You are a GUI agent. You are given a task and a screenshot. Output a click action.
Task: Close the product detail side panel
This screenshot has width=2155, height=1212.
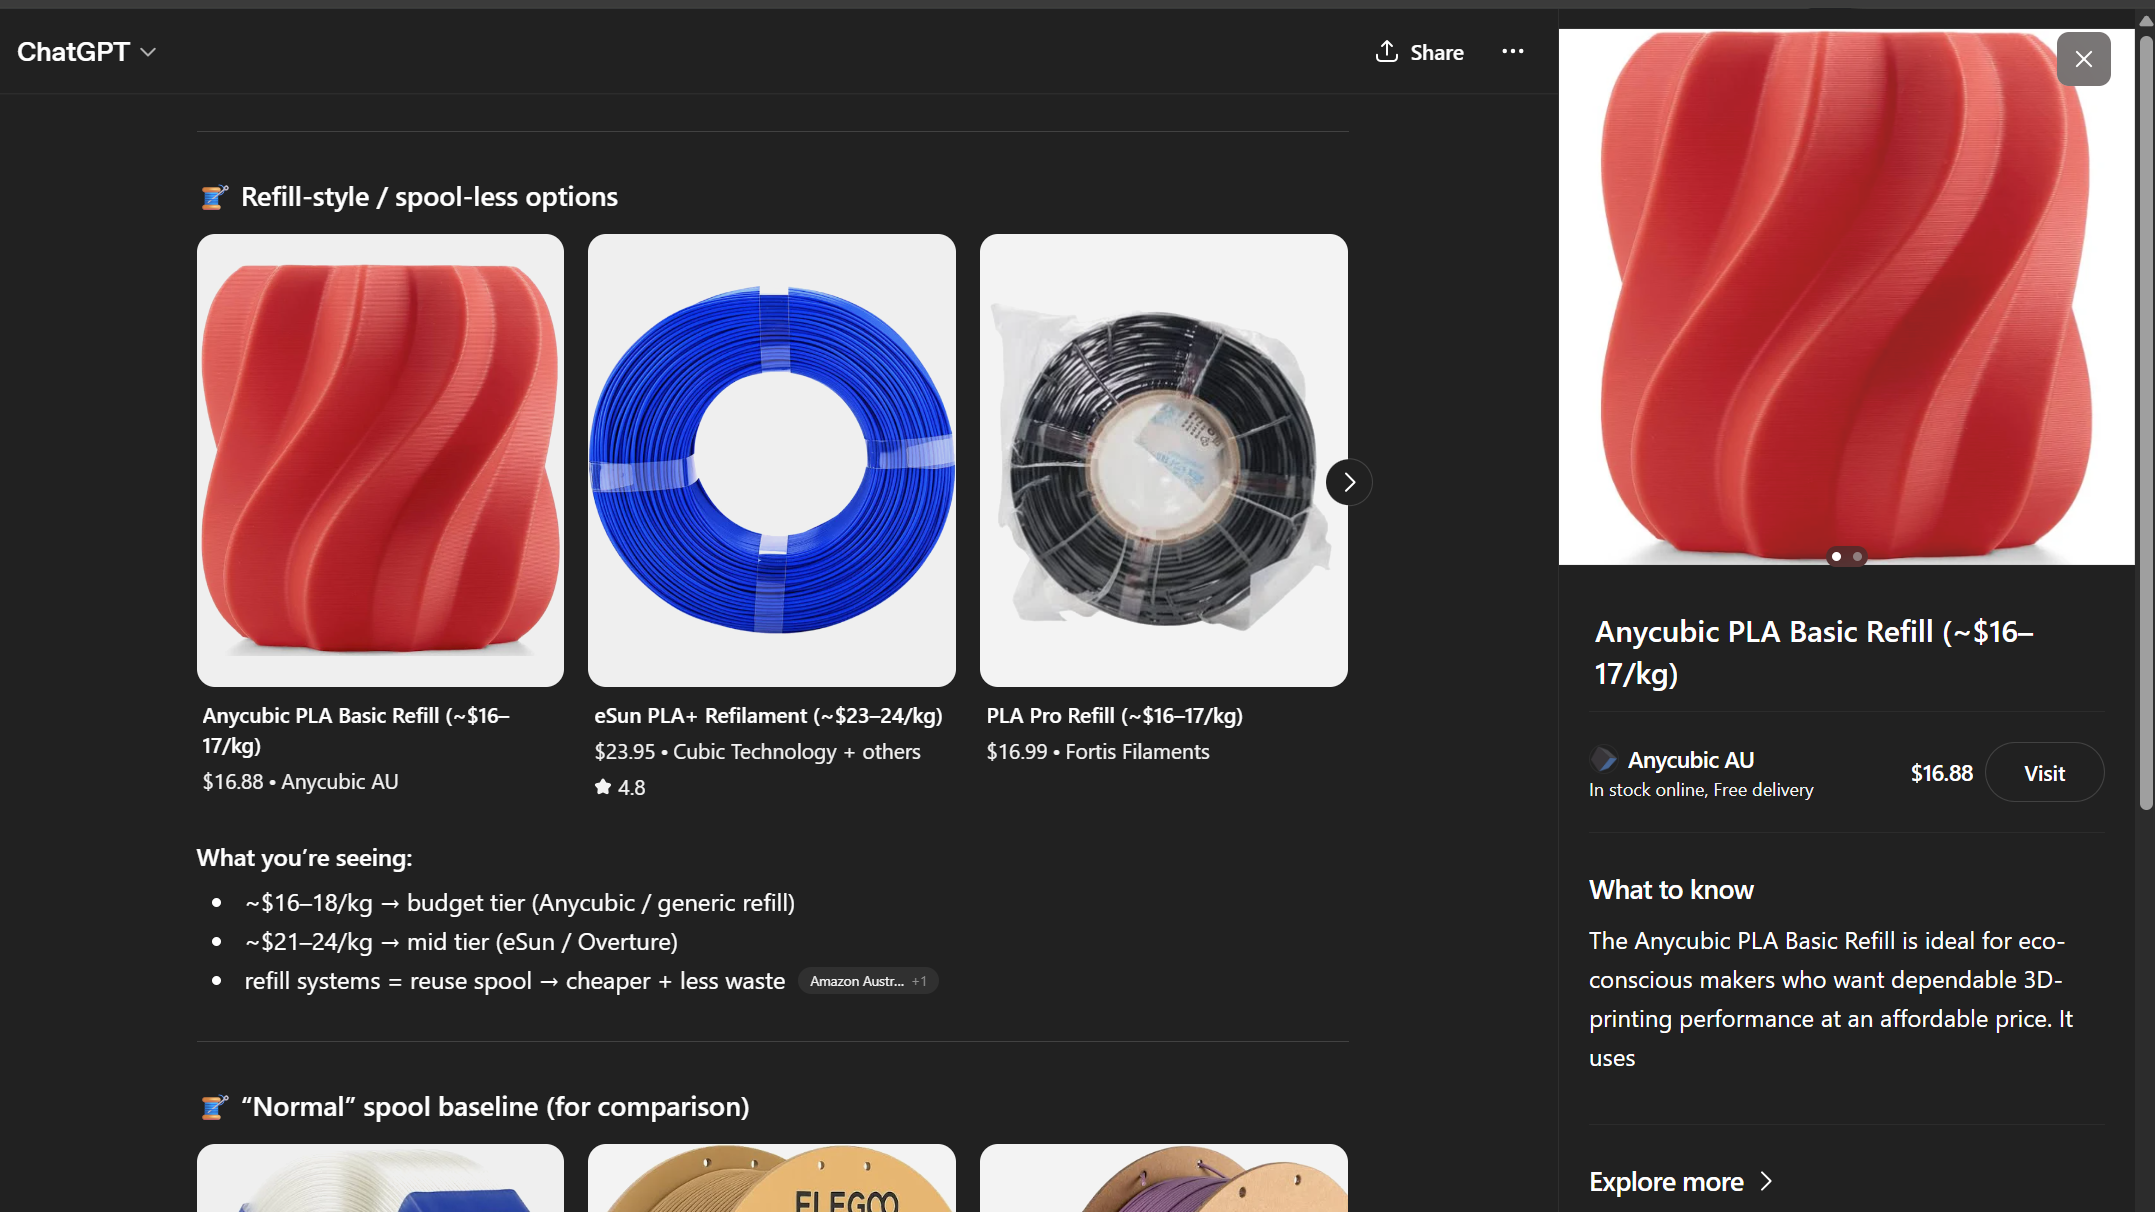pyautogui.click(x=2083, y=59)
